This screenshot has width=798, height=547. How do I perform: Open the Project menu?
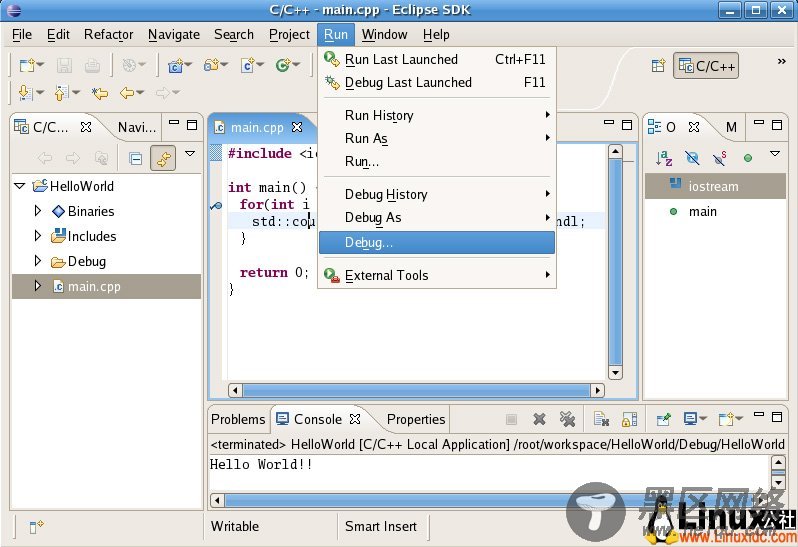click(x=289, y=35)
